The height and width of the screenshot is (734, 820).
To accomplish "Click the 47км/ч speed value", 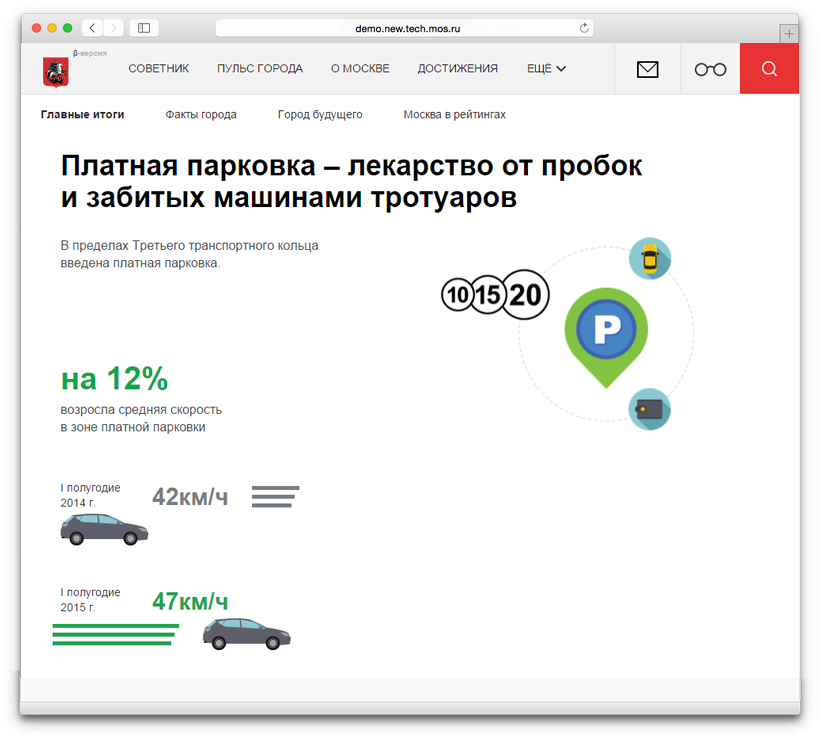I will (x=190, y=601).
